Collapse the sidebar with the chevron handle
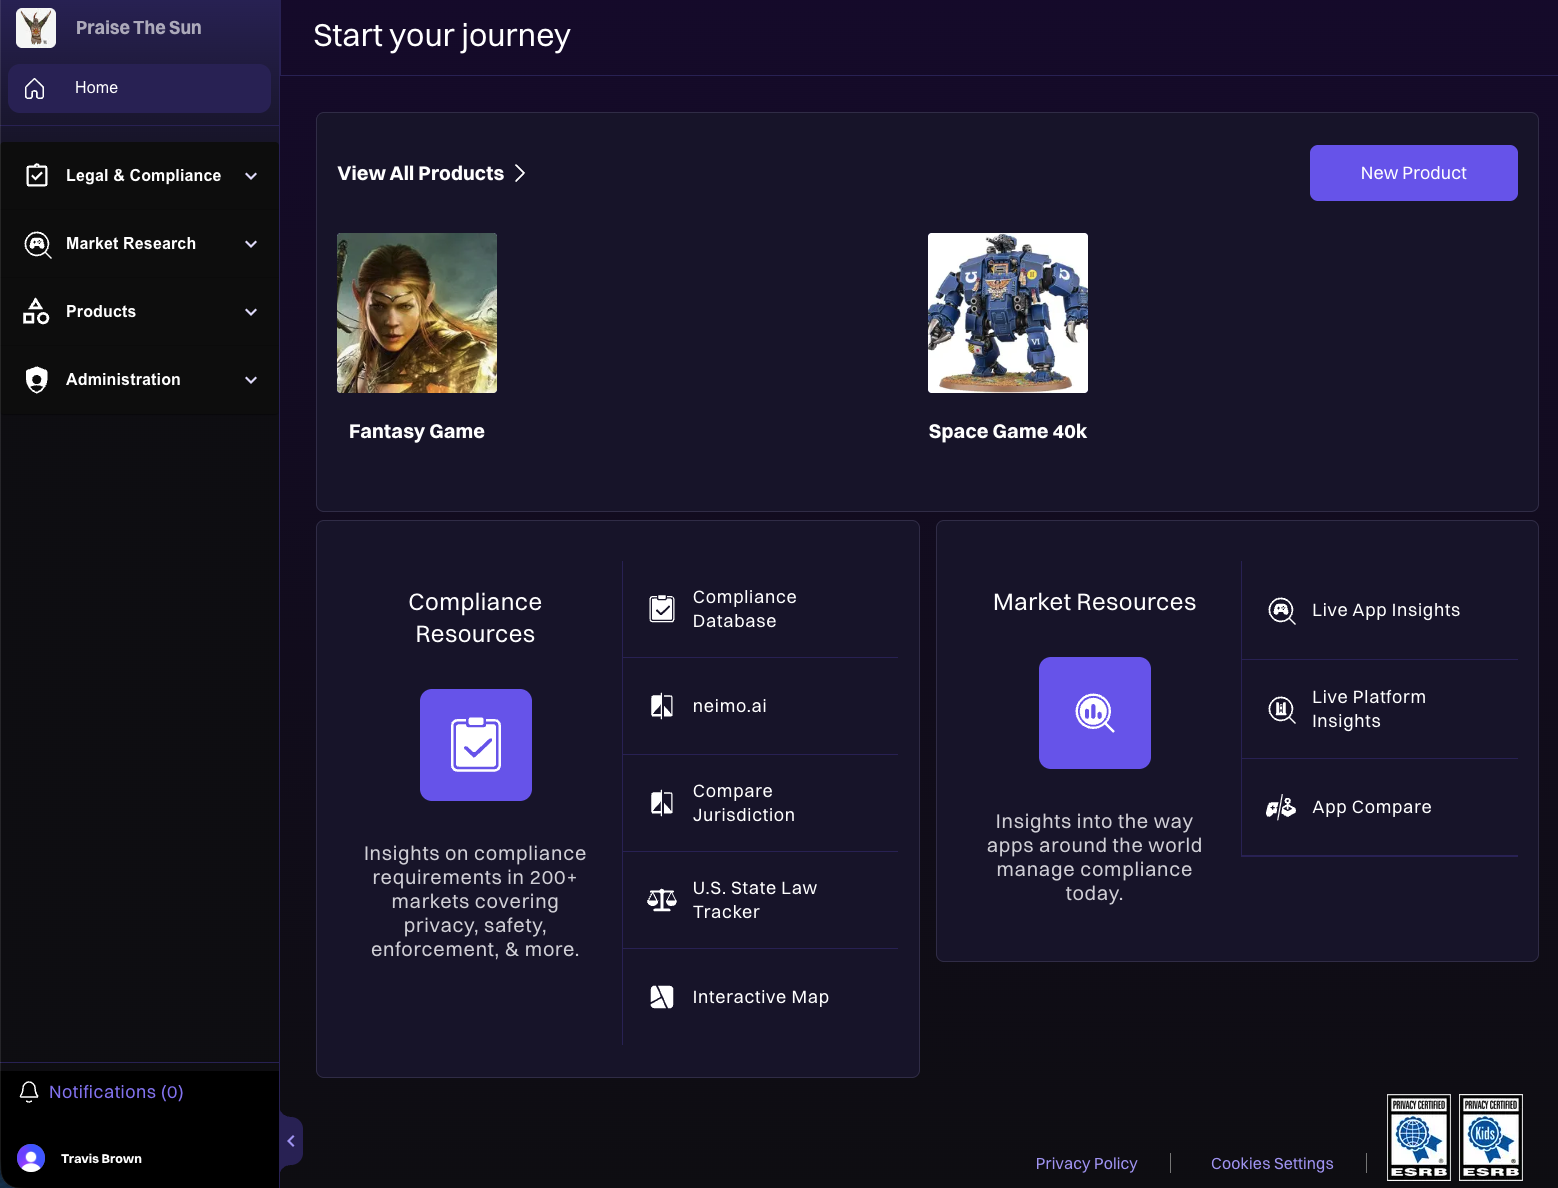 click(x=291, y=1140)
